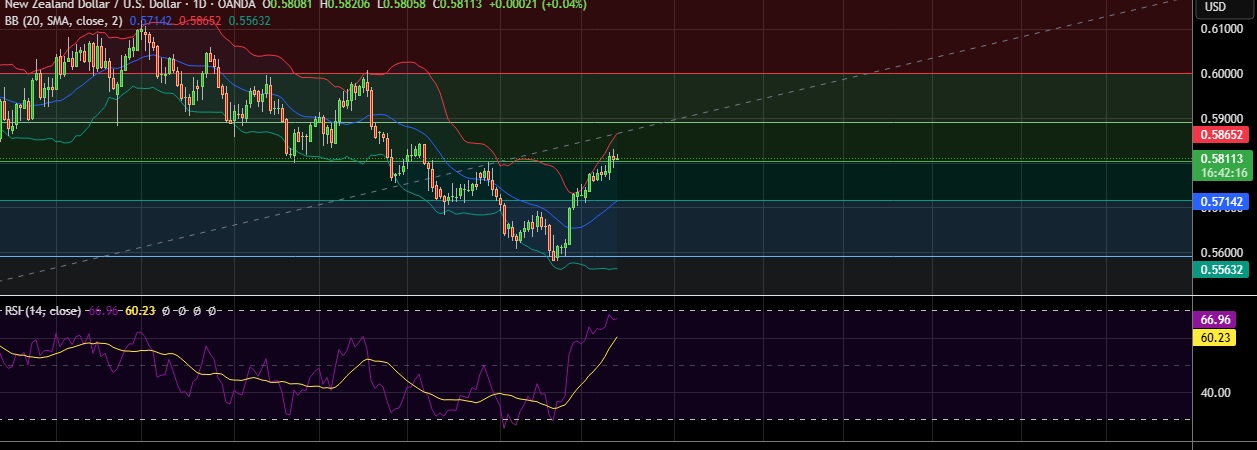The height and width of the screenshot is (450, 1257).
Task: Click the OANDA data source label in the title
Action: pos(238,5)
